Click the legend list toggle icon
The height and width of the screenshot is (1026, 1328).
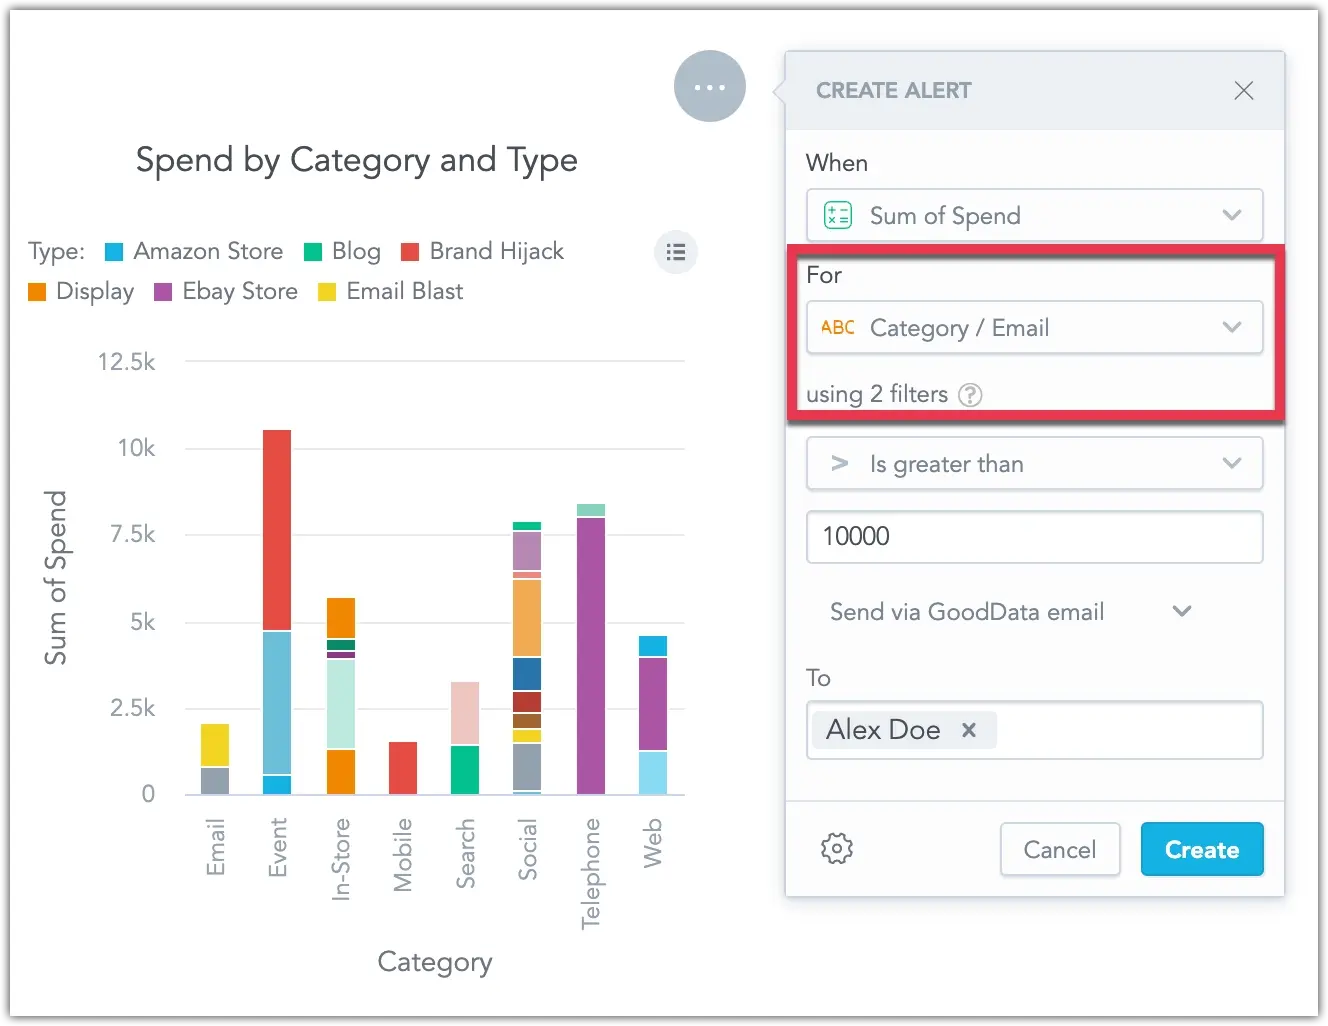[676, 252]
